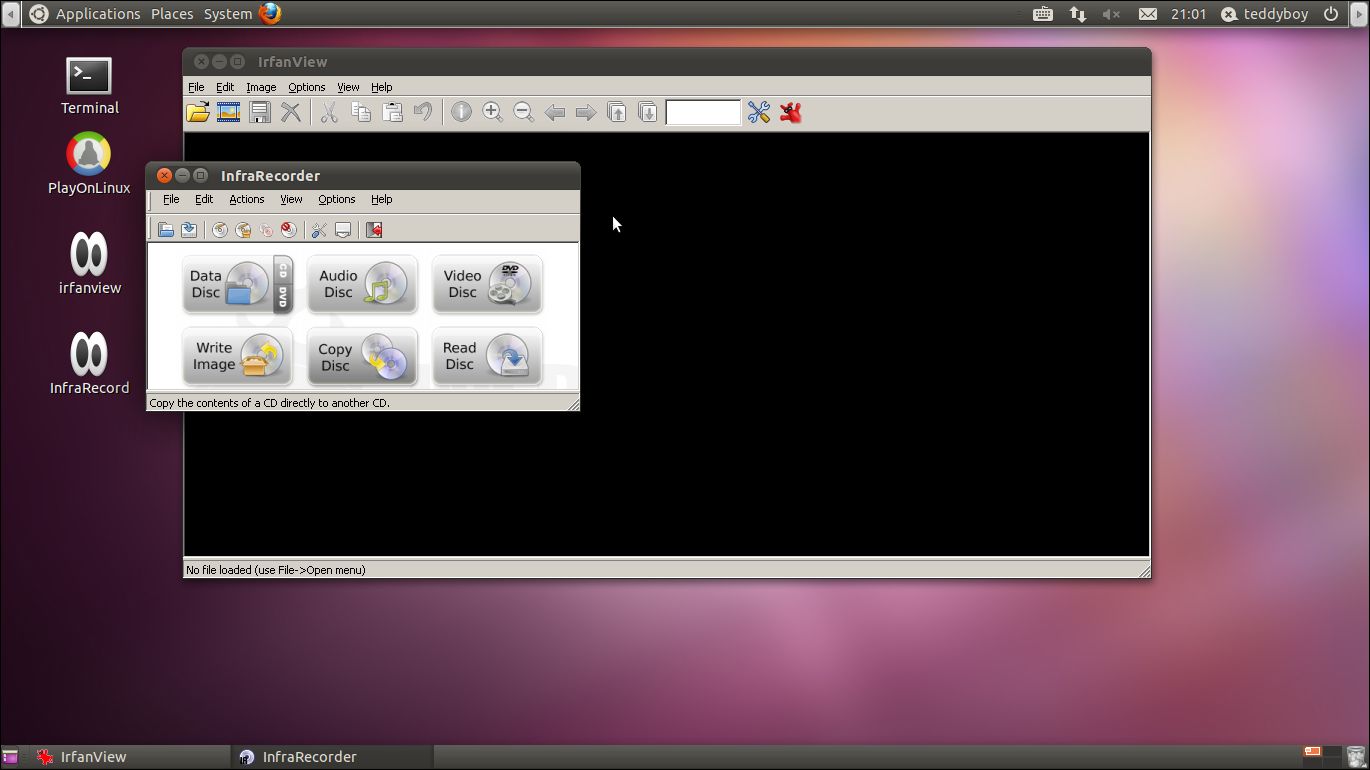Open the Actions menu in InfraRecorder
1370x770 pixels.
tap(246, 199)
